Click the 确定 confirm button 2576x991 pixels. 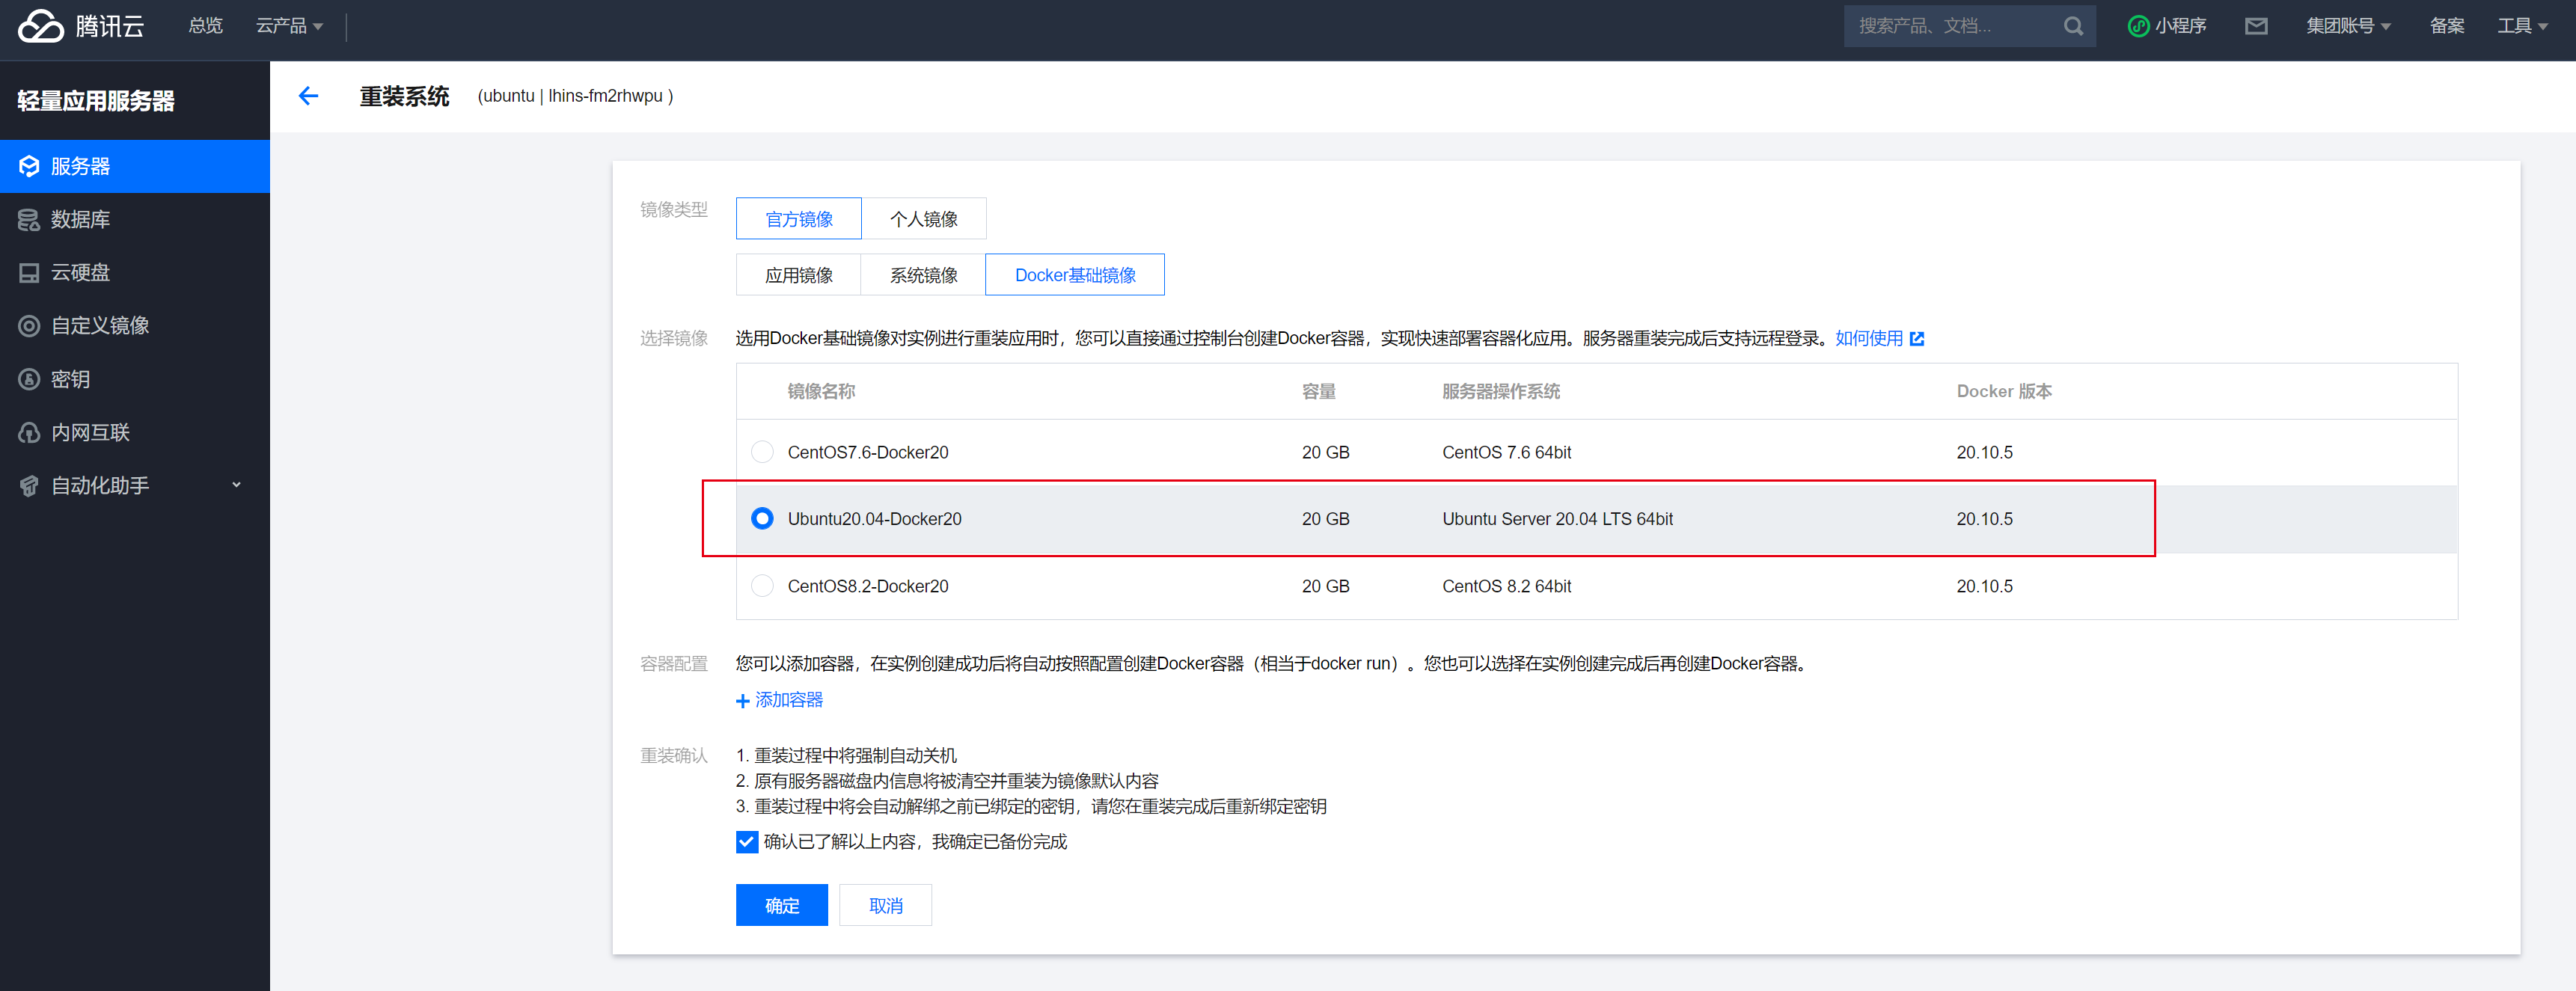(x=782, y=905)
